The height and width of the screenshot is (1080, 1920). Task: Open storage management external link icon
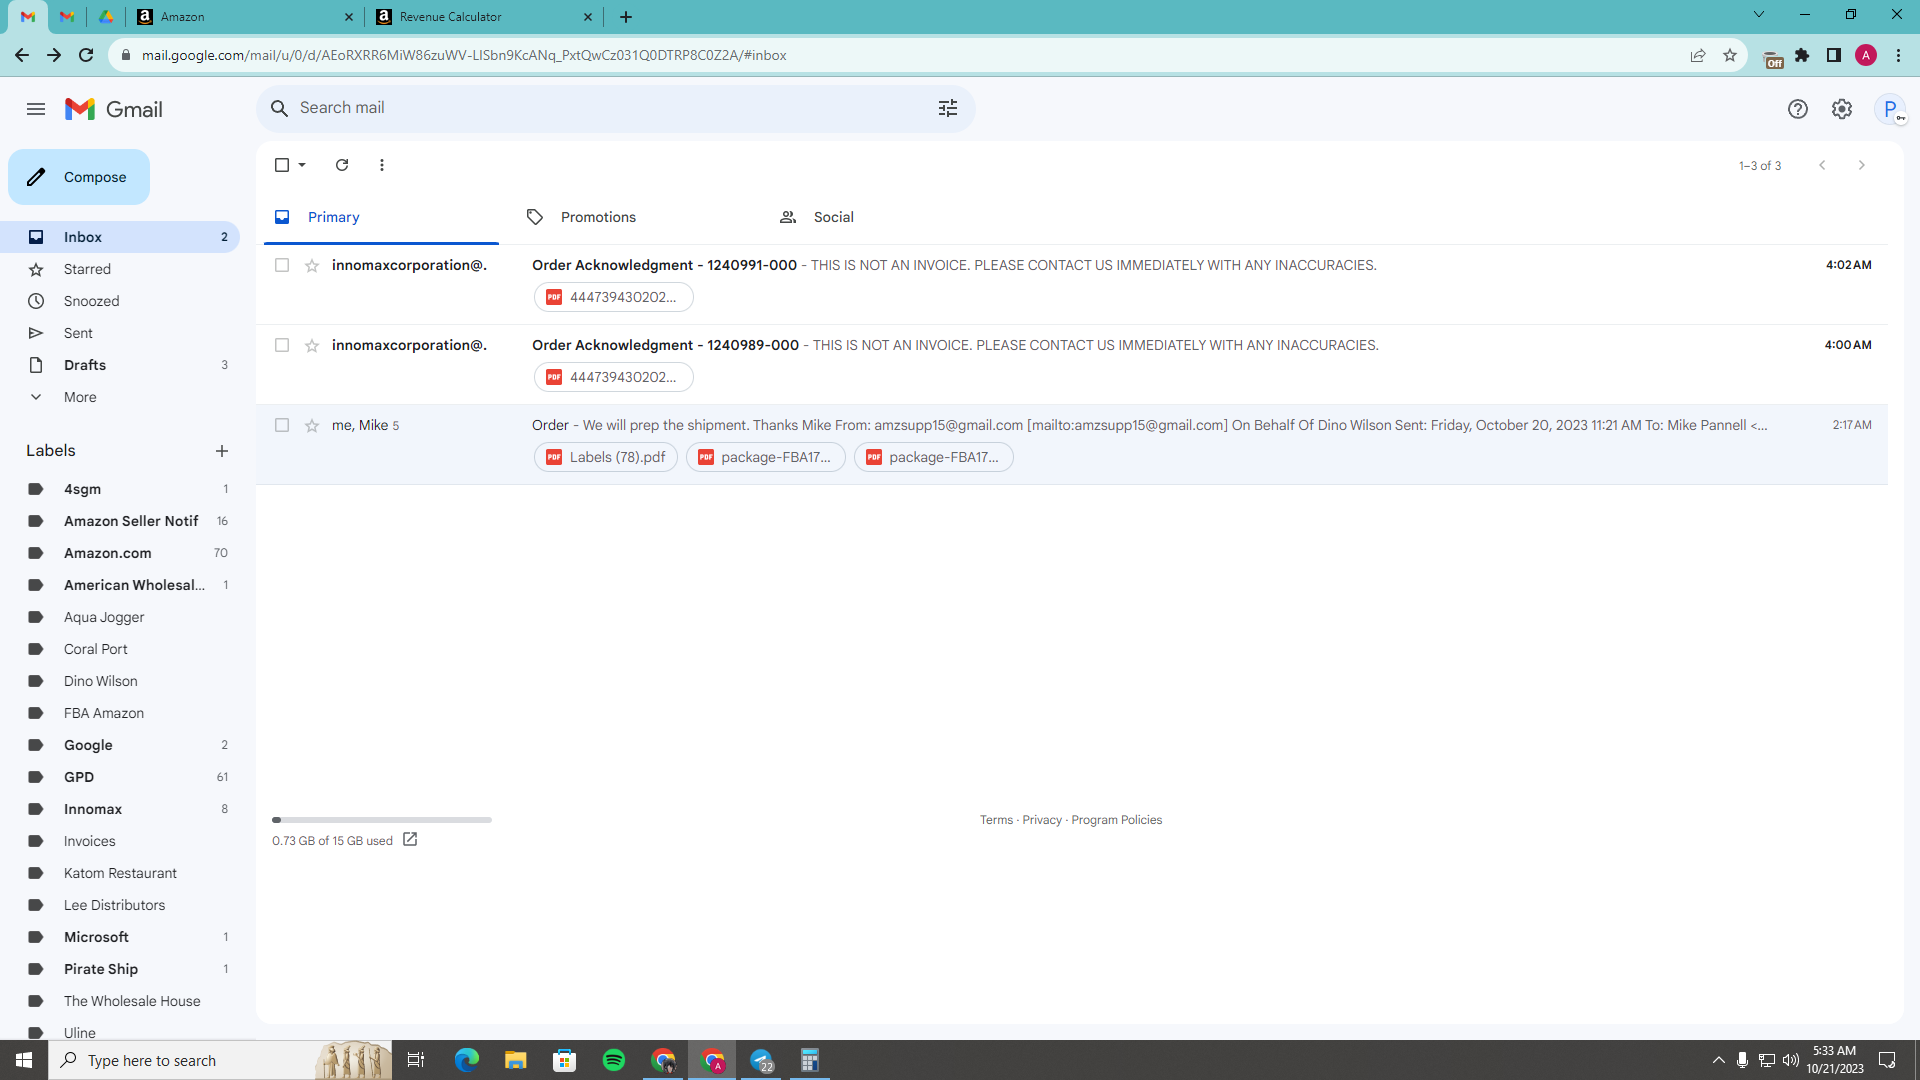[410, 840]
